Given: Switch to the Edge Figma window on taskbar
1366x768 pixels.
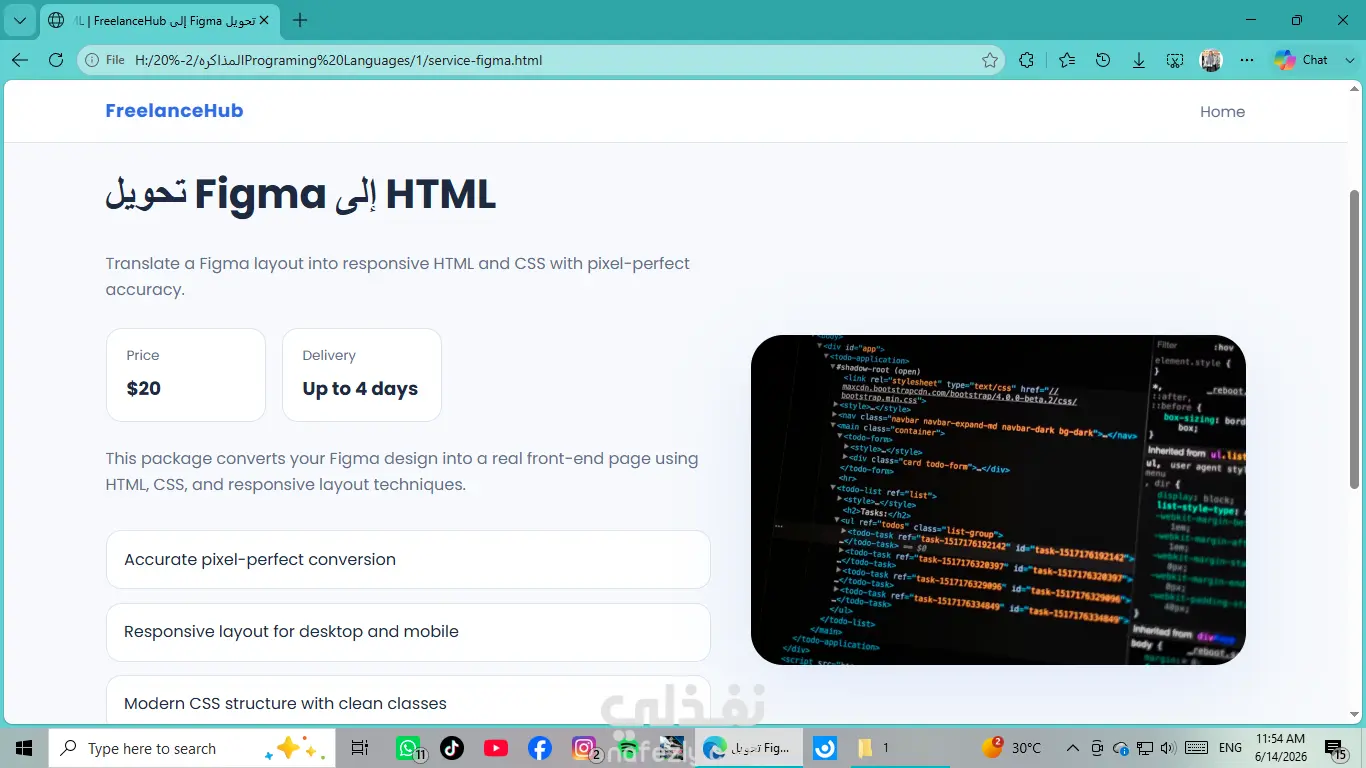Looking at the screenshot, I should pos(749,748).
